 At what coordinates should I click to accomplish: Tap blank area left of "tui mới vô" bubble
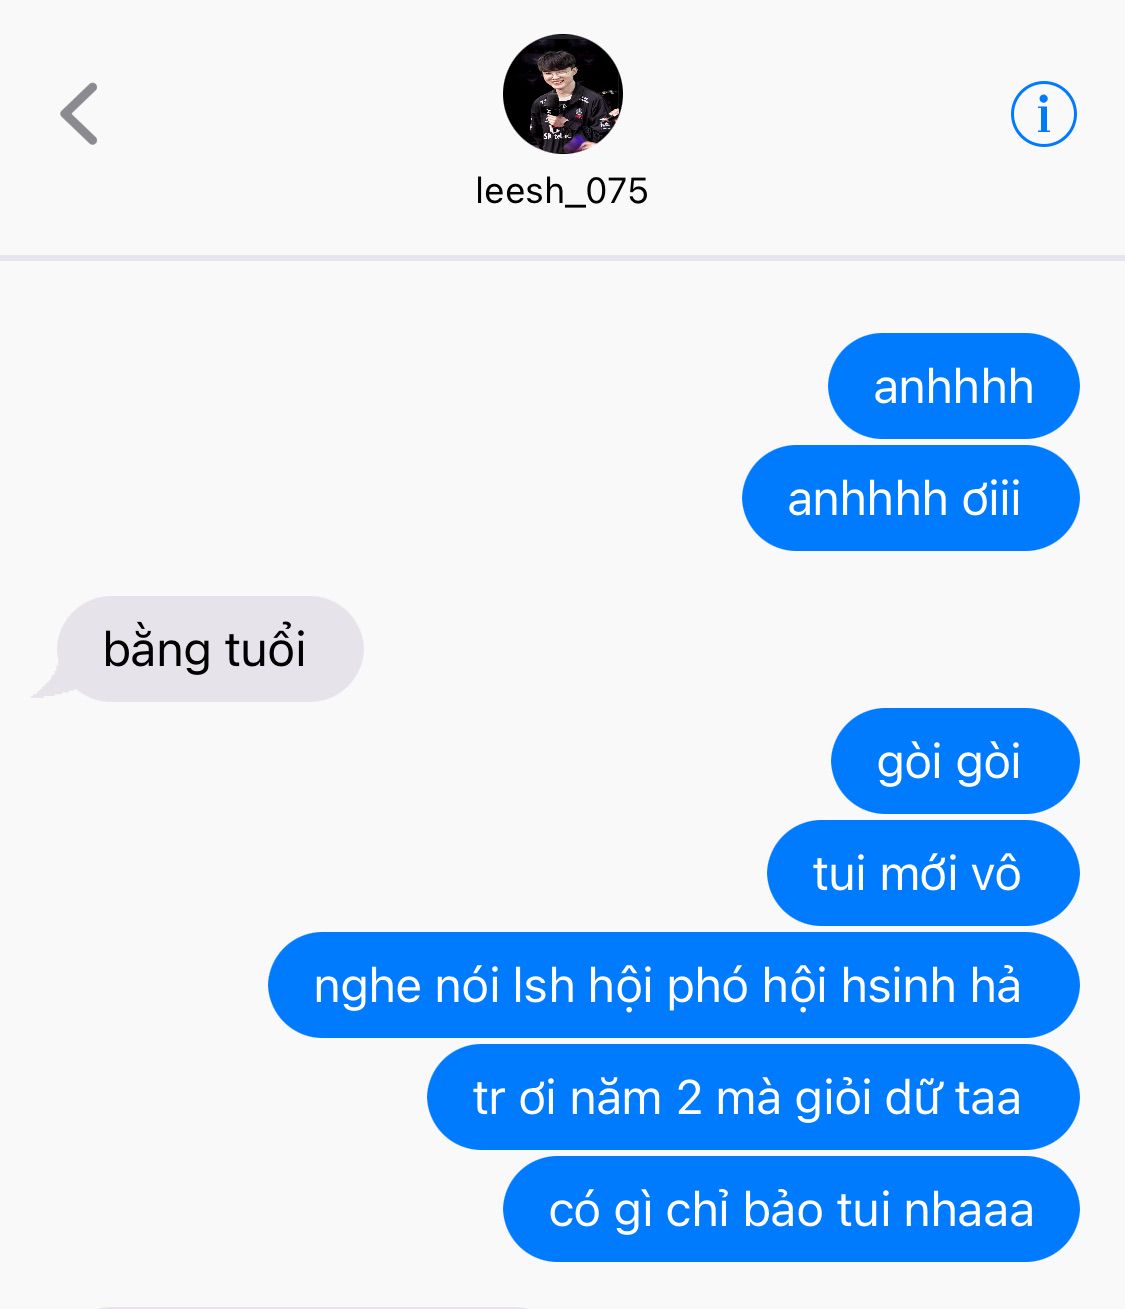tap(383, 873)
